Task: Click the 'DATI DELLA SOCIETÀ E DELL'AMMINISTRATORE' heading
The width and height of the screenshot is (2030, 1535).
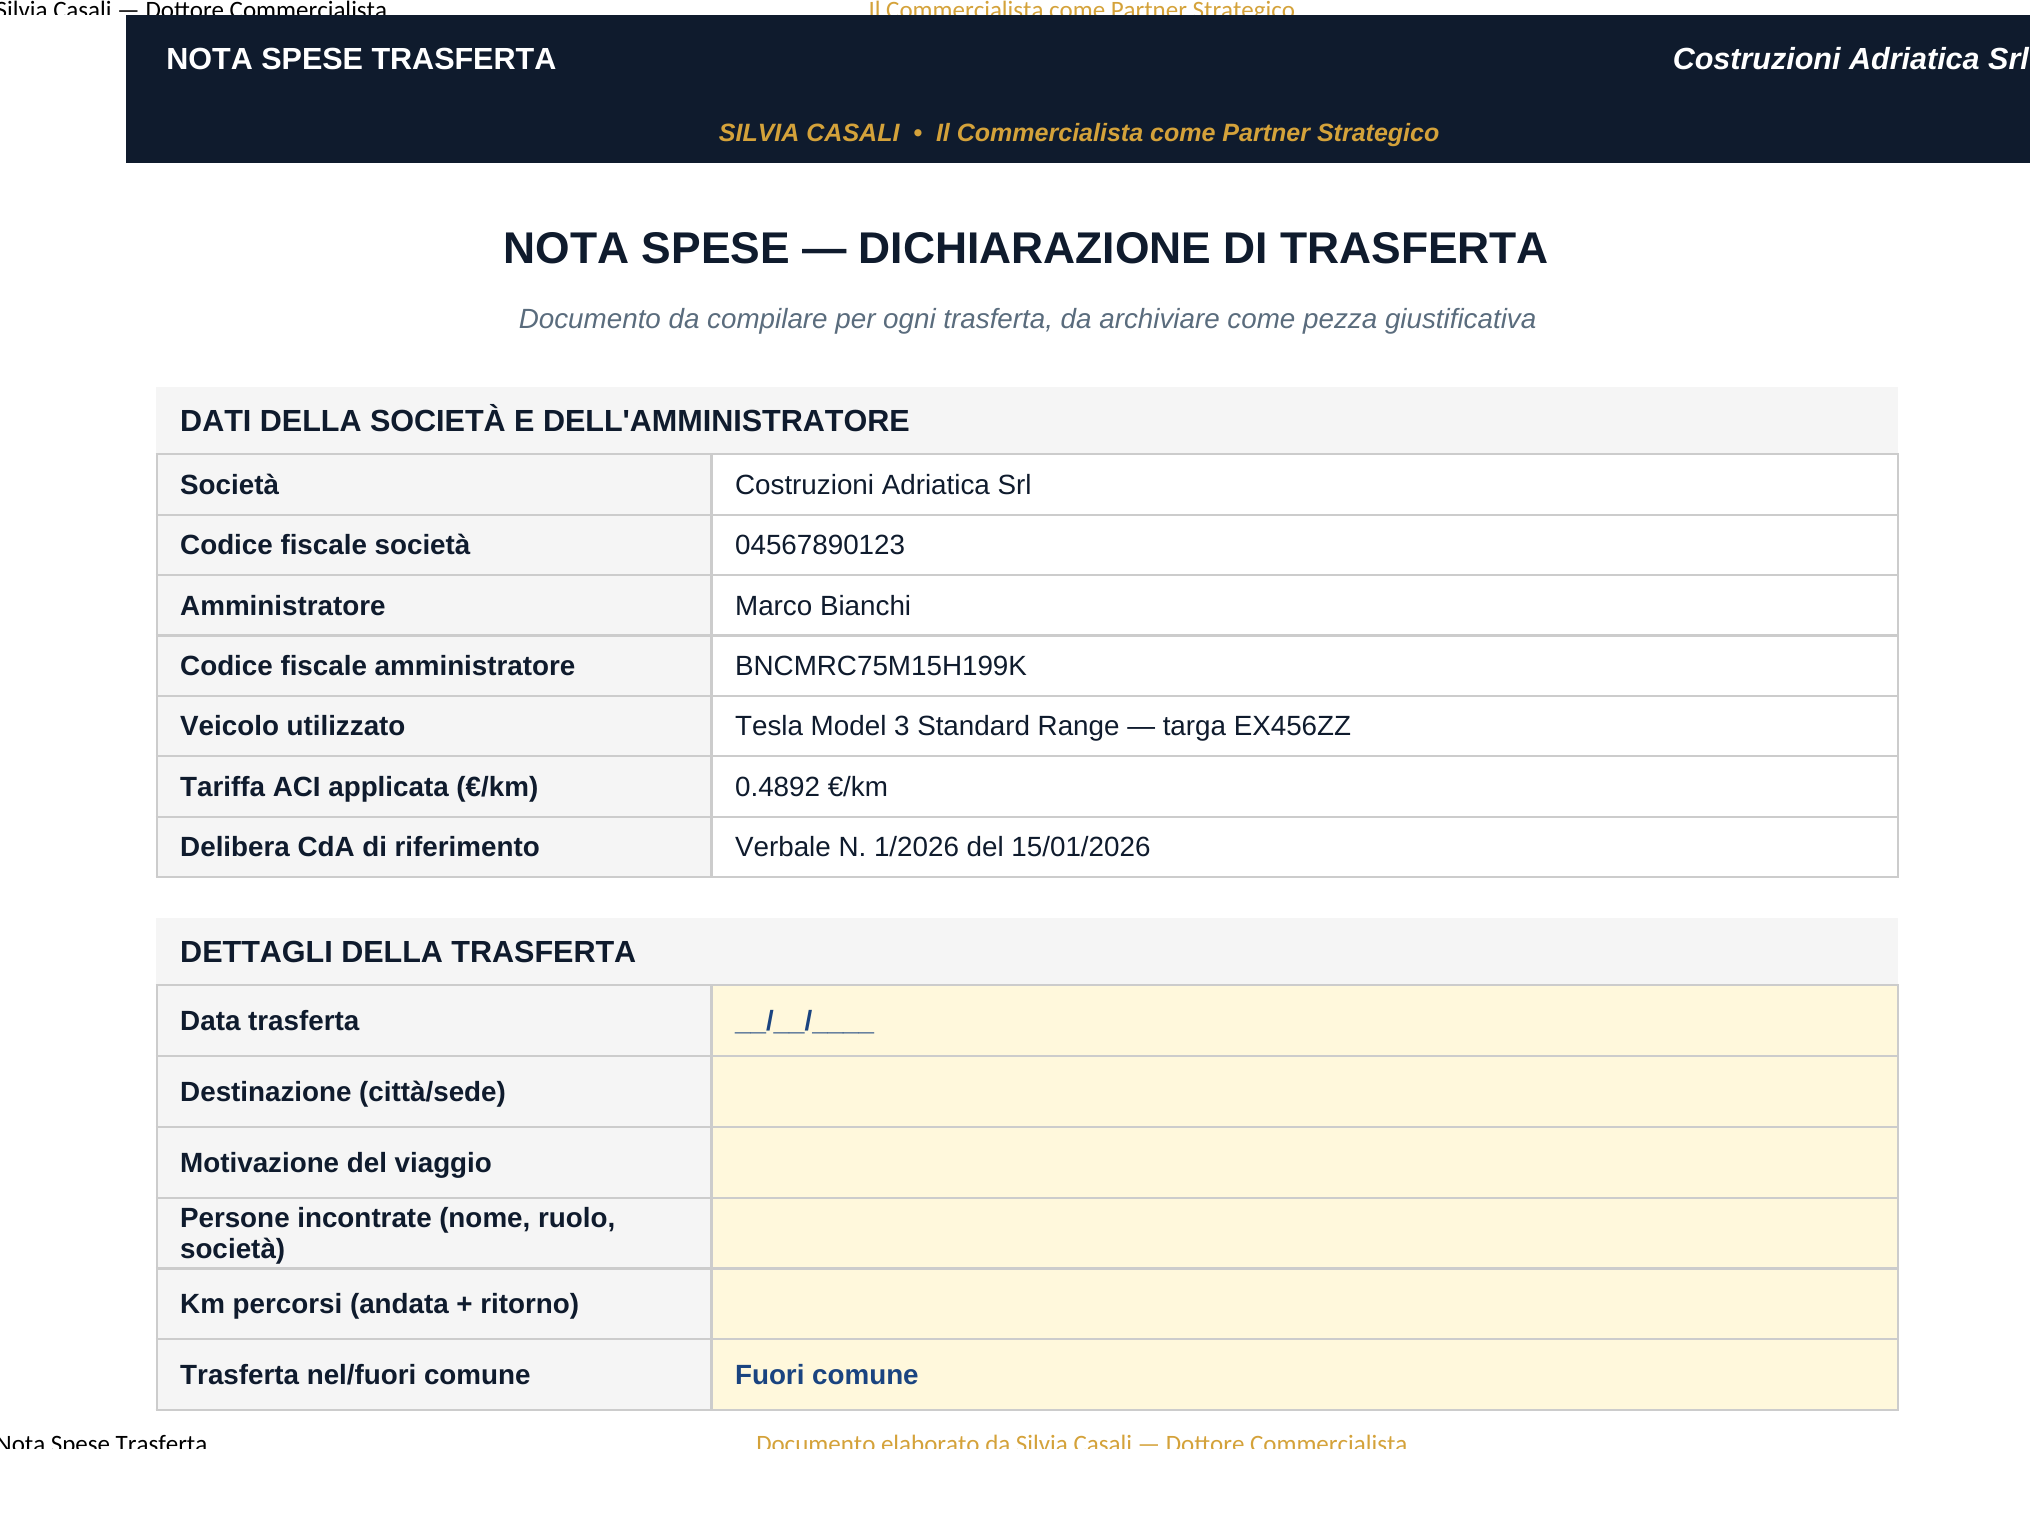Action: click(x=544, y=421)
